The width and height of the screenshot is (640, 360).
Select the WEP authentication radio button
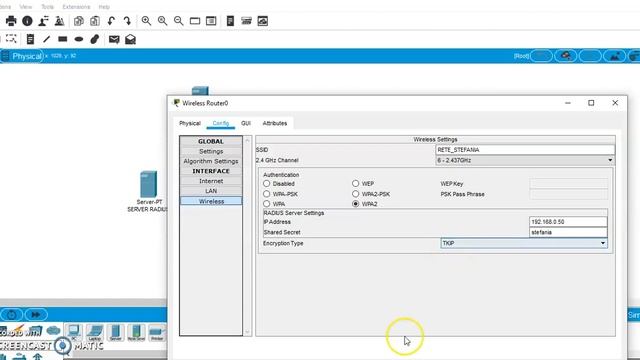pyautogui.click(x=356, y=184)
